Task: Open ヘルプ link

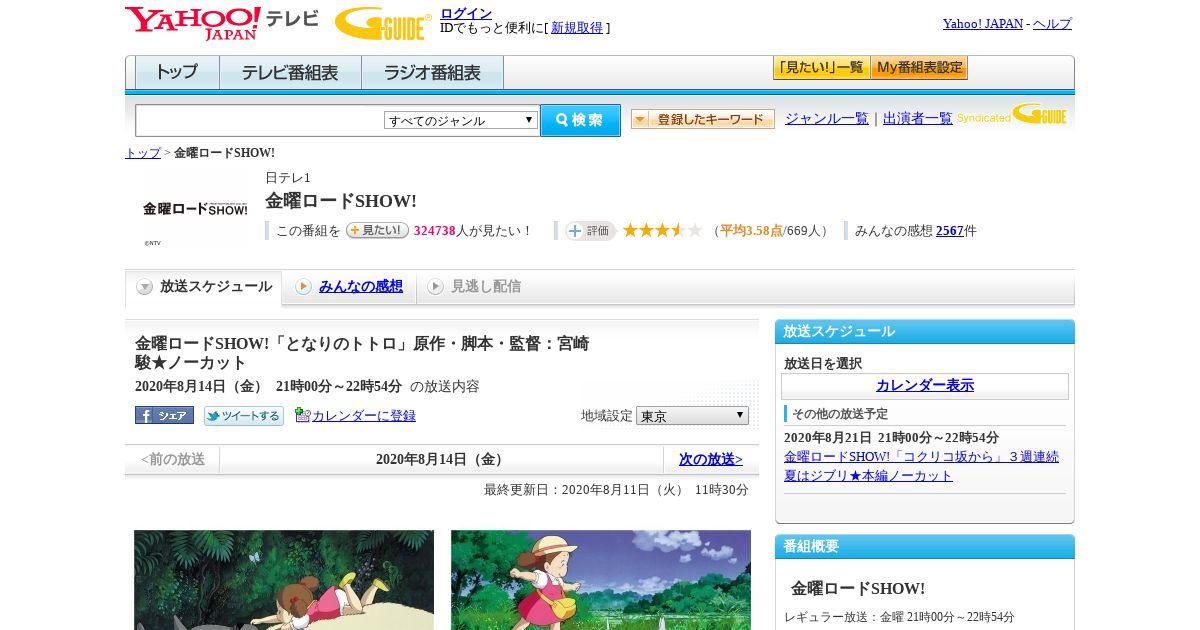Action: tap(1052, 24)
